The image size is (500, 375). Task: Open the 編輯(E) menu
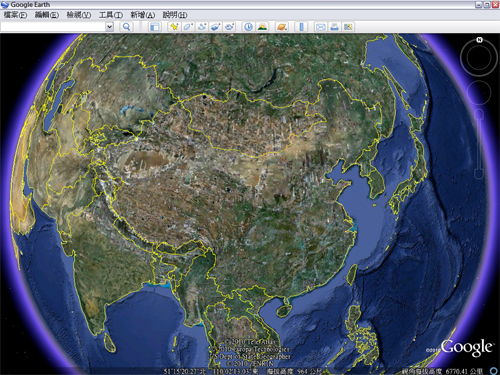coord(47,15)
